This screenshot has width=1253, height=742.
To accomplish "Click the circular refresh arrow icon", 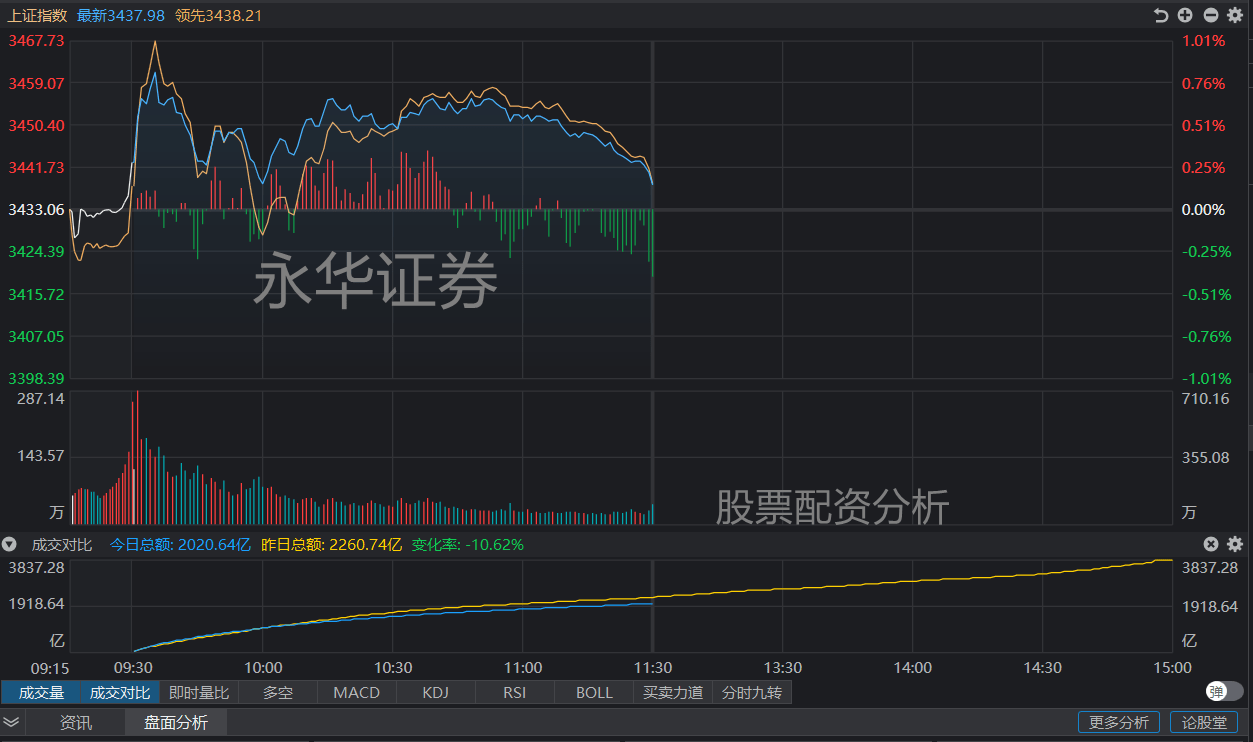I will pos(1161,15).
